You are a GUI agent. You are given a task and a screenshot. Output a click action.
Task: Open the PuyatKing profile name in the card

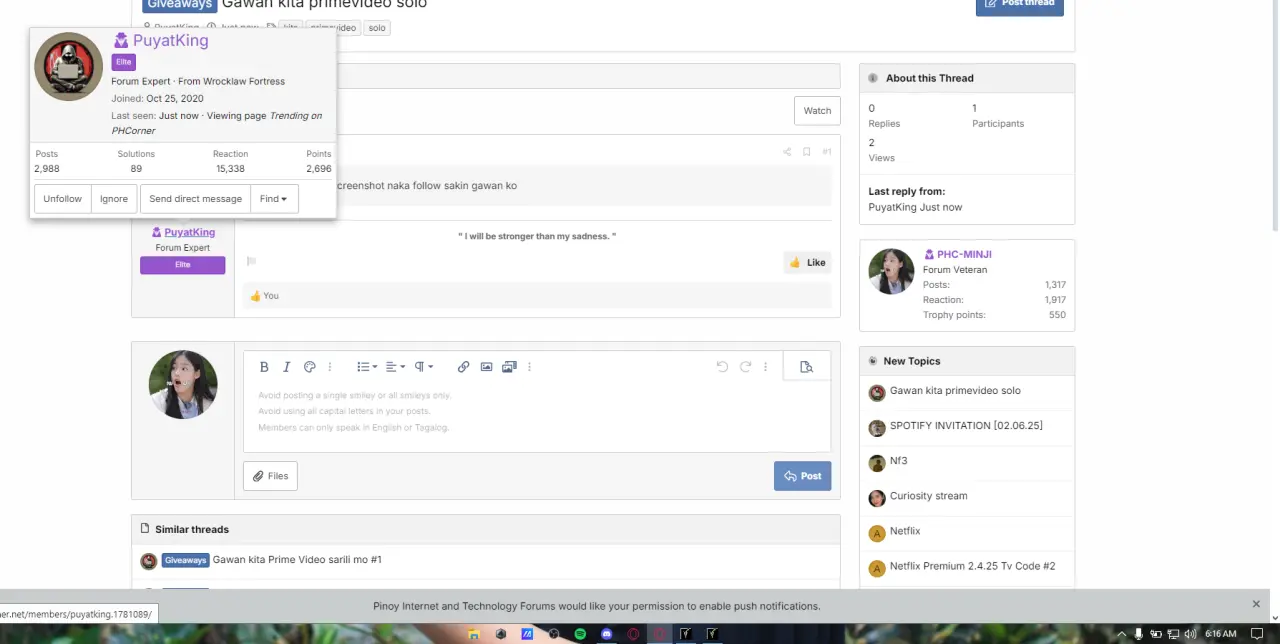point(170,41)
